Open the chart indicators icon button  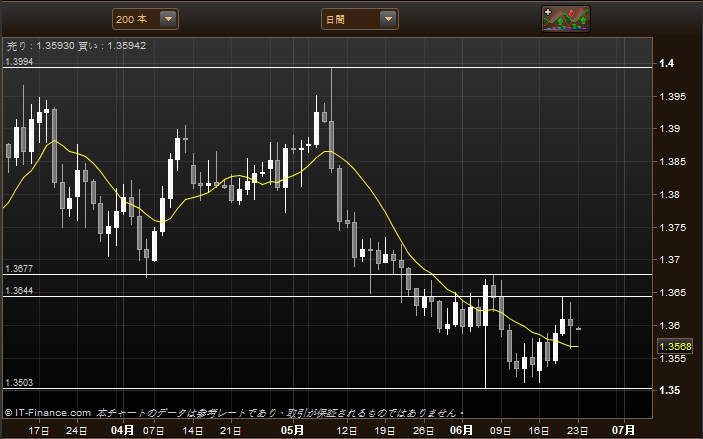pyautogui.click(x=566, y=19)
